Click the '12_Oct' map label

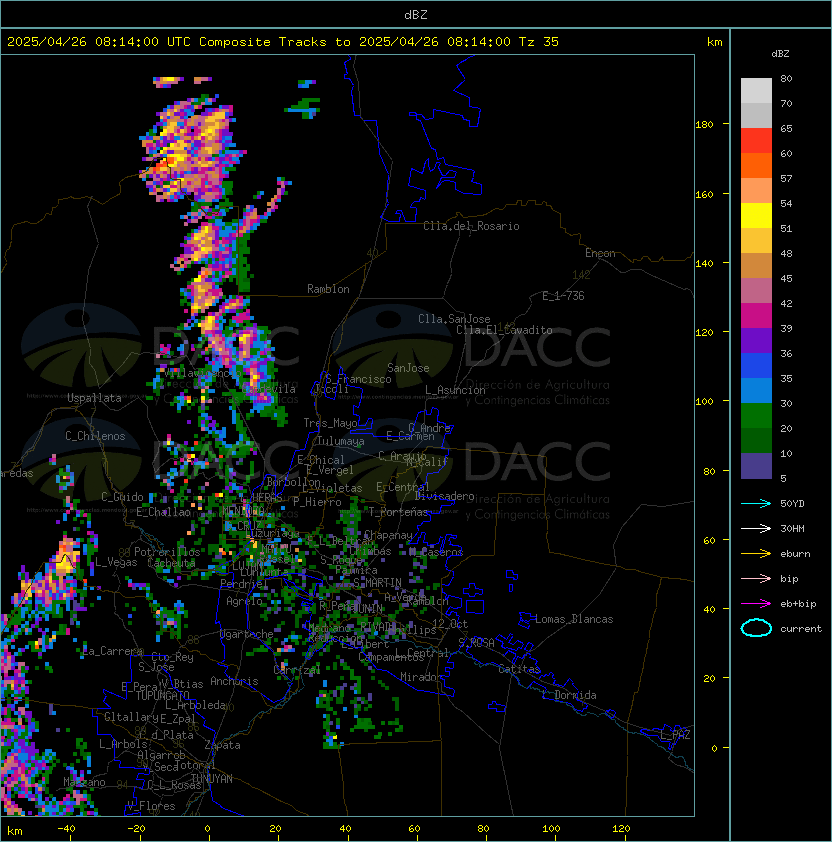(450, 624)
